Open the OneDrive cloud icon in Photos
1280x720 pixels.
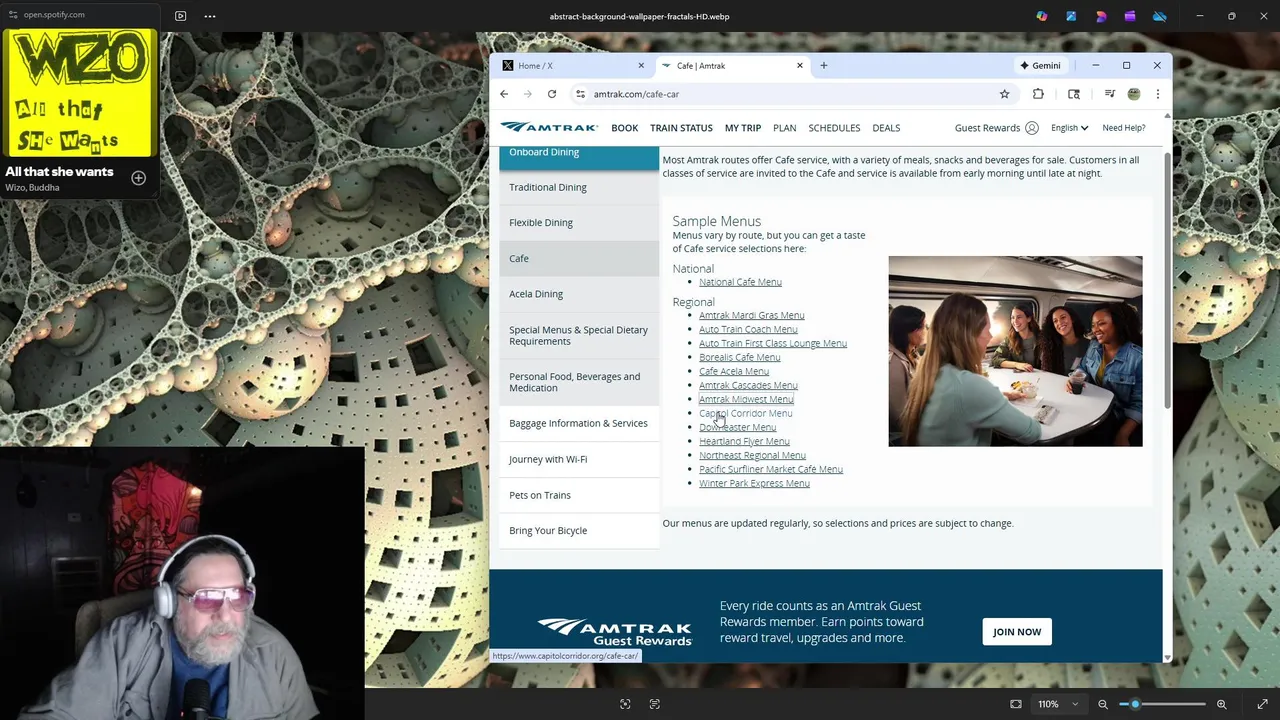coord(1160,16)
